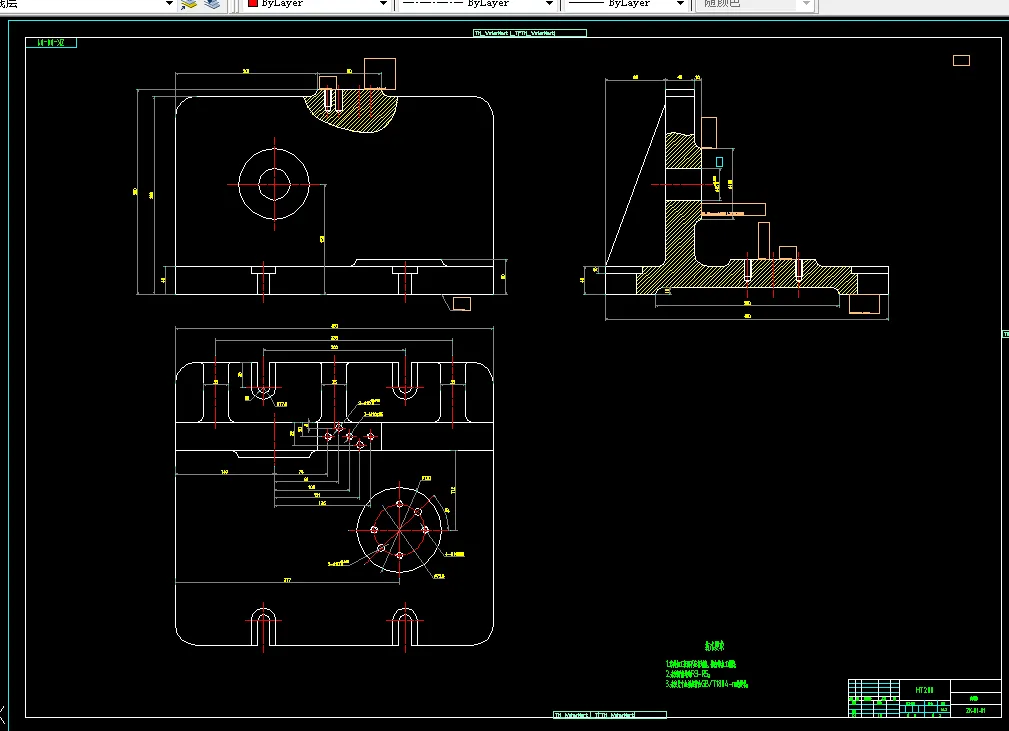Click the second layer-stack icon after layer dropdown
This screenshot has width=1009, height=731.
212,4
